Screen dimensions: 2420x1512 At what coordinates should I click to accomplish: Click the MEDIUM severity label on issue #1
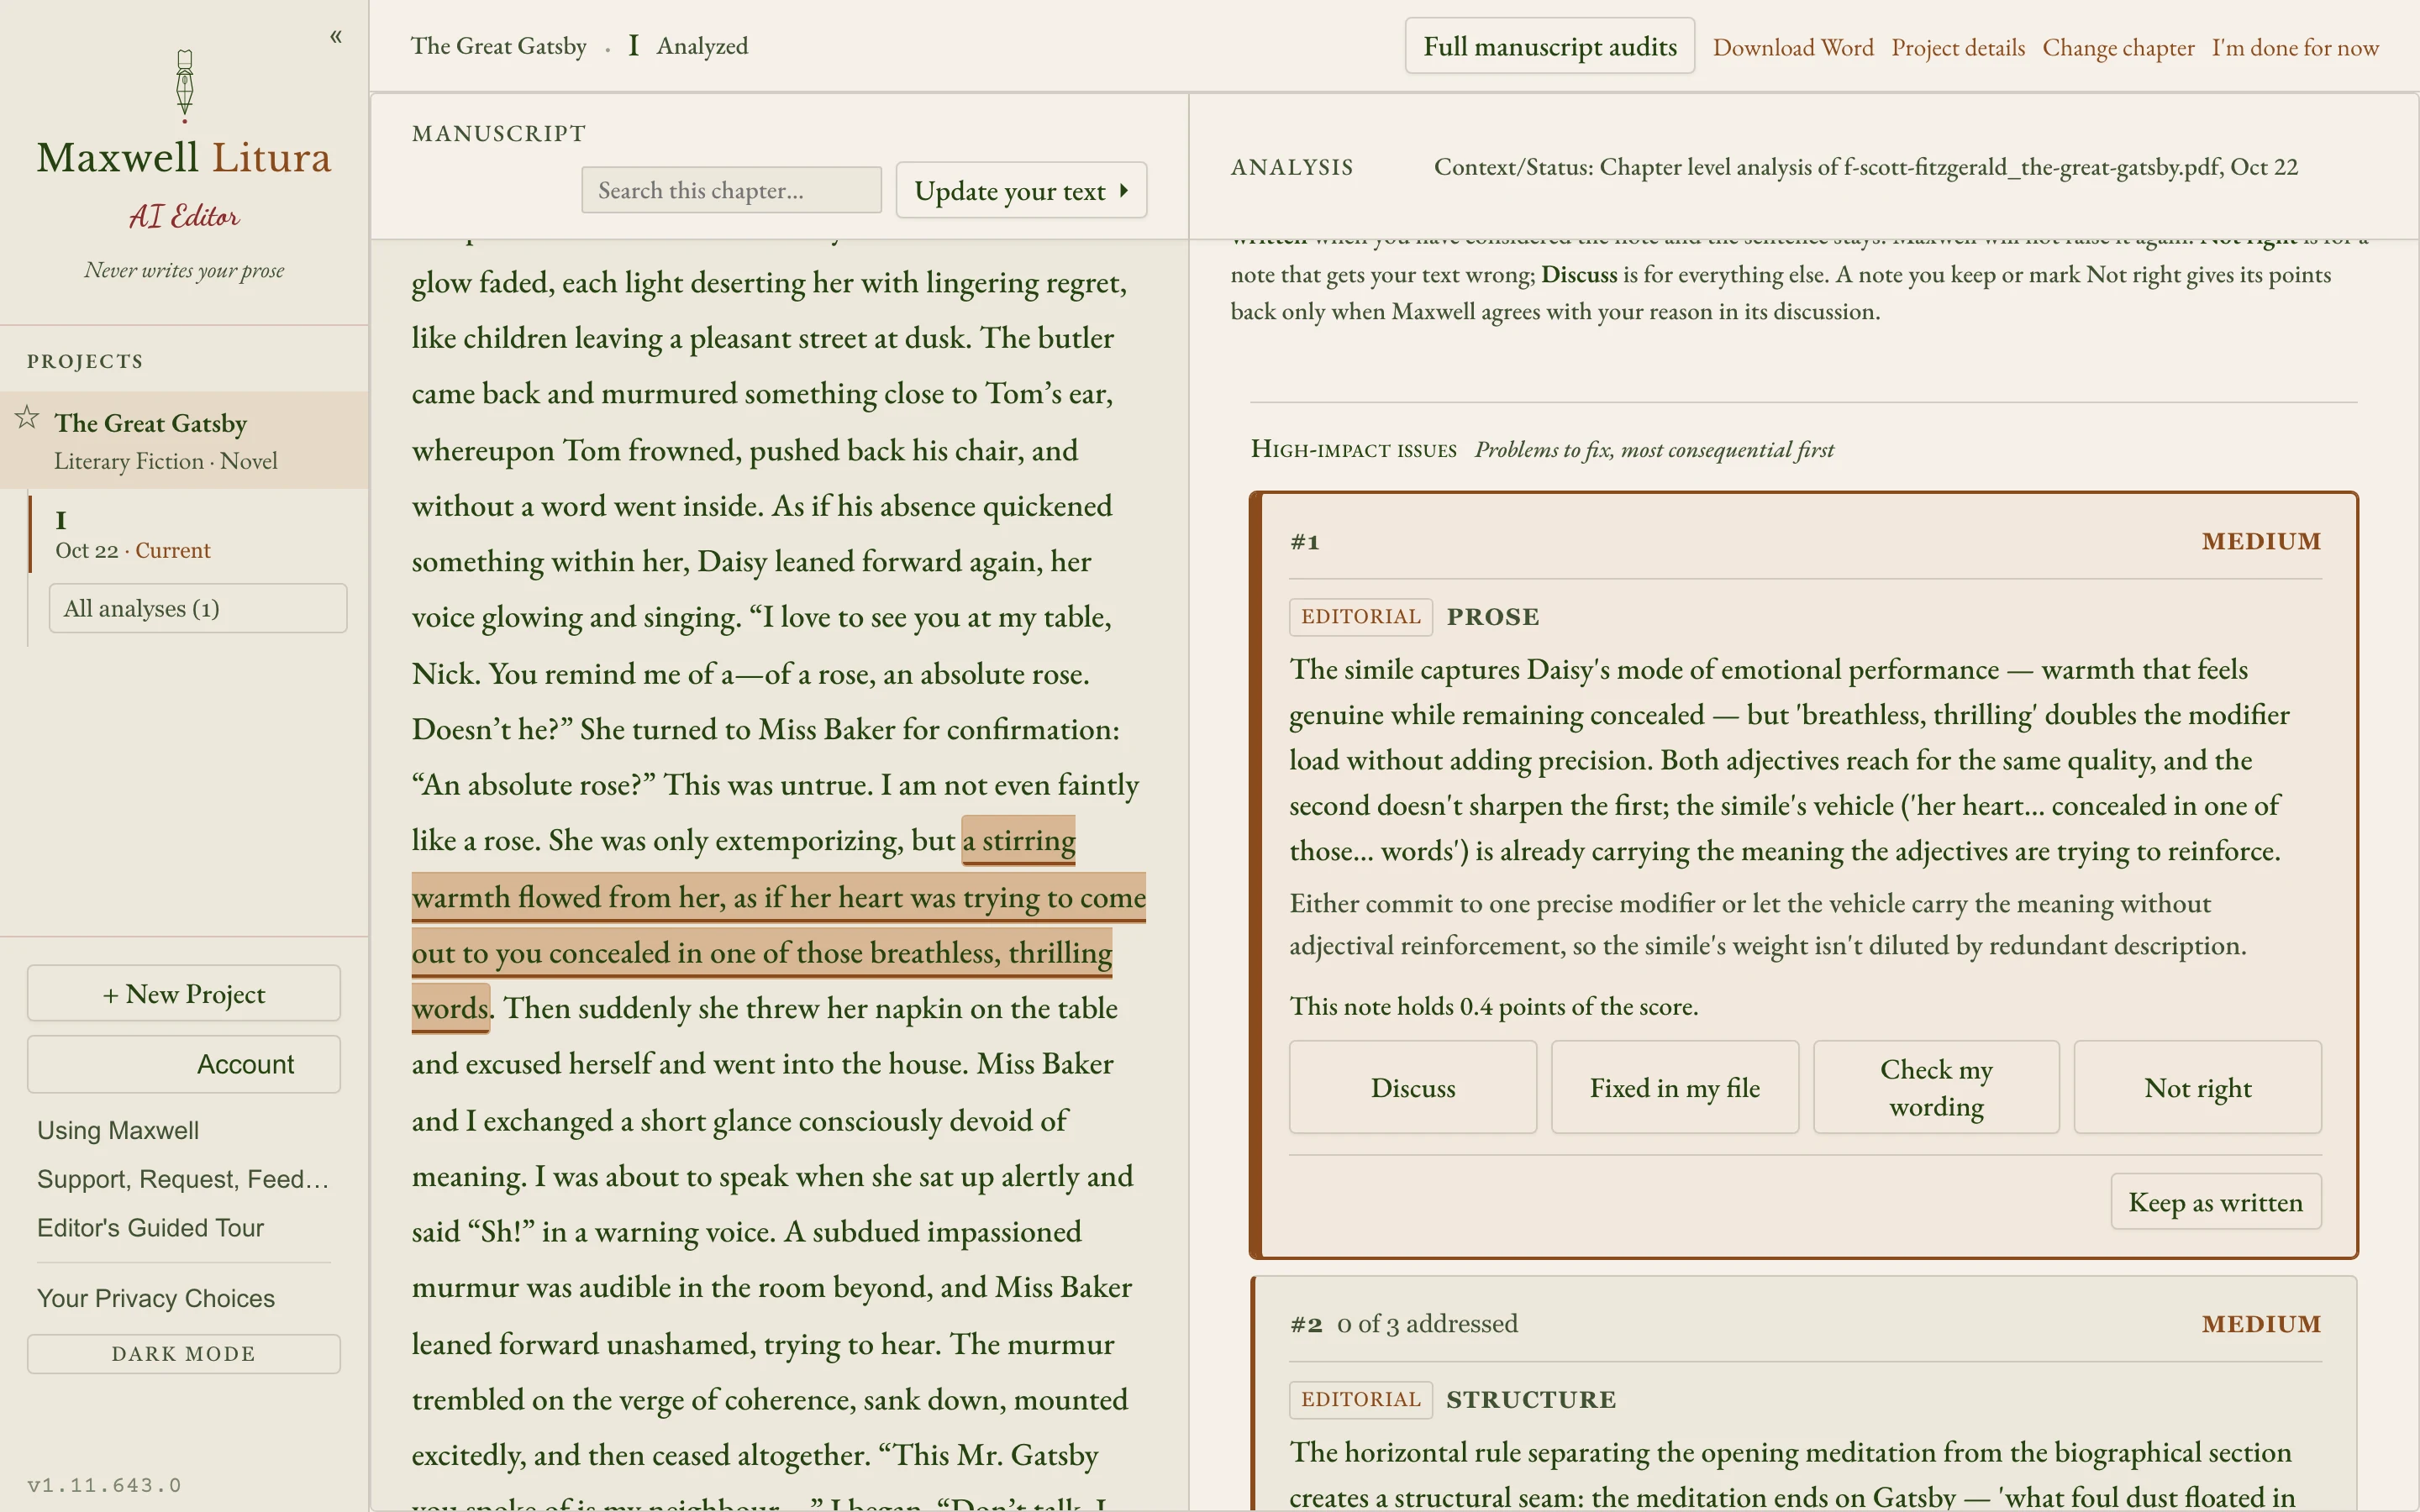2261,541
